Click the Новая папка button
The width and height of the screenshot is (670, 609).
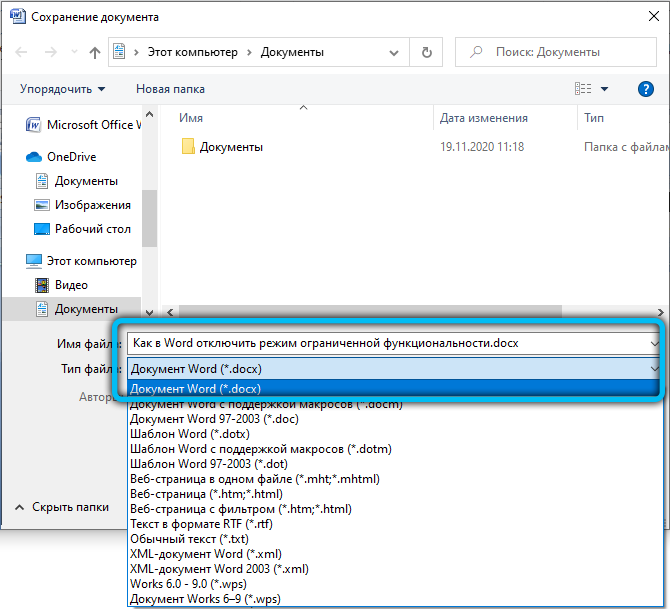click(170, 89)
